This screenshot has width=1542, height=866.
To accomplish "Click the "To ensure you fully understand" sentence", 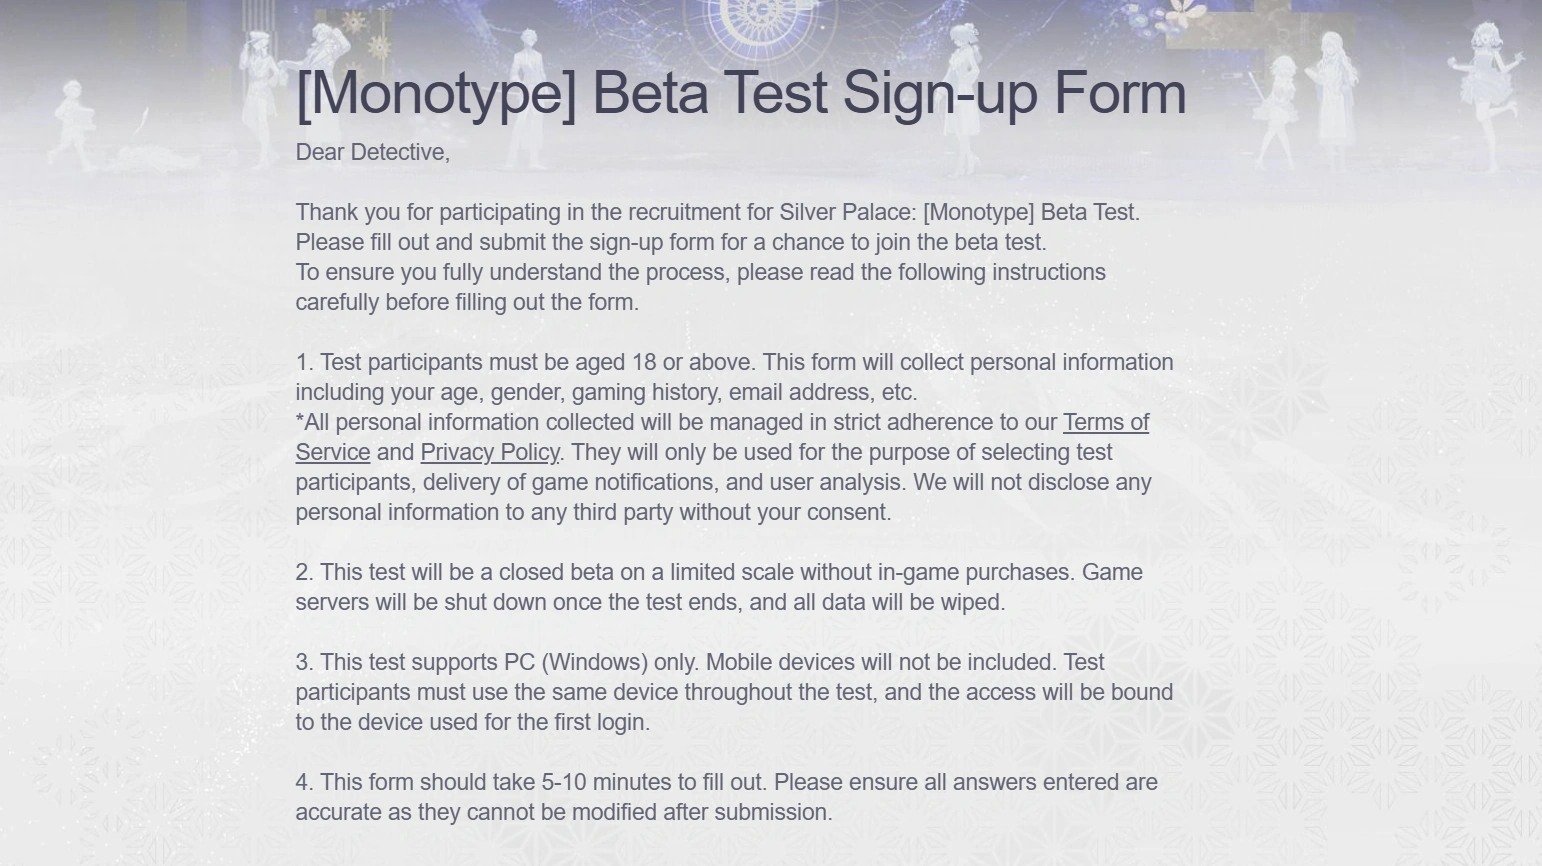I will (x=700, y=273).
